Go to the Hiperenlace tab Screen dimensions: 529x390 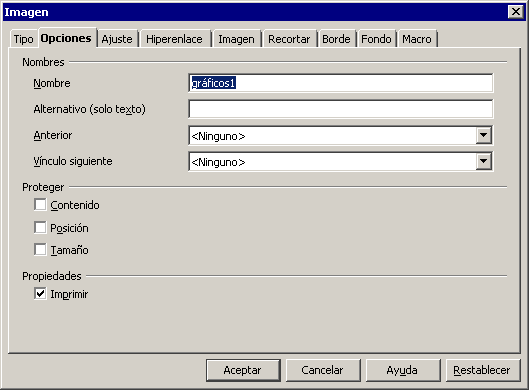coord(174,39)
